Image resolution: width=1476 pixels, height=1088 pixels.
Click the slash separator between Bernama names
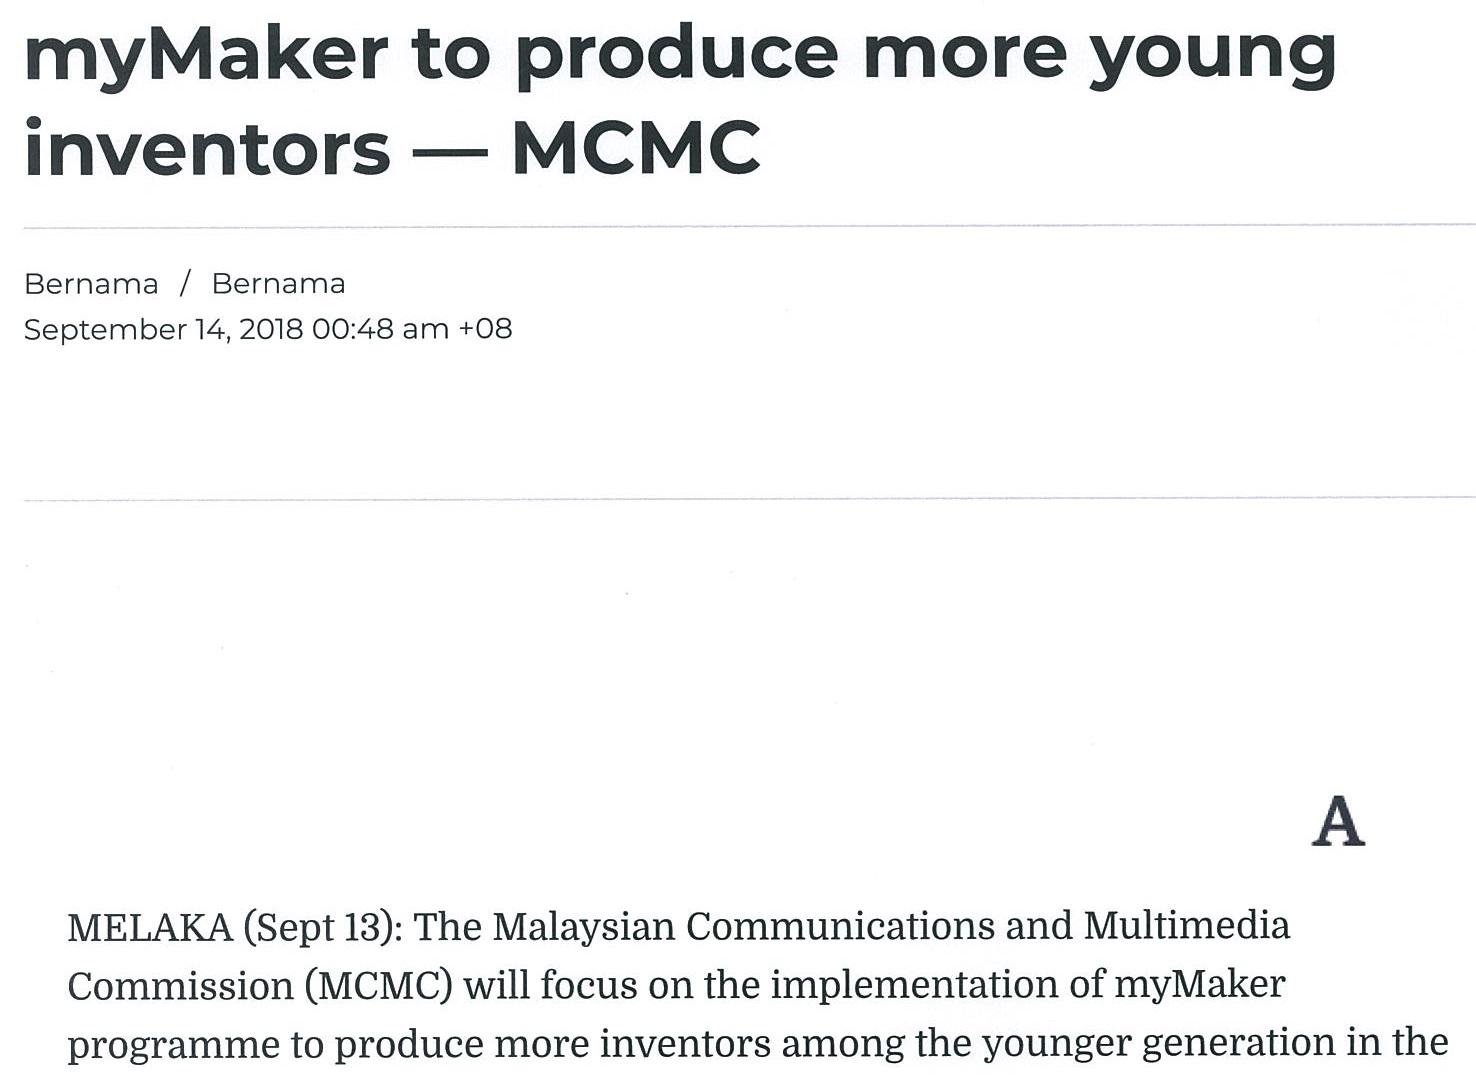tap(185, 284)
